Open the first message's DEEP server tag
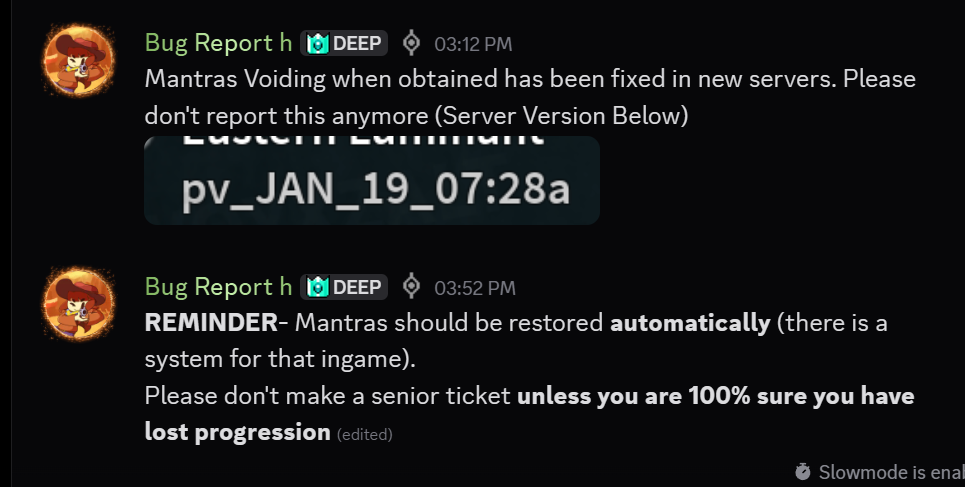This screenshot has width=965, height=487. 344,43
